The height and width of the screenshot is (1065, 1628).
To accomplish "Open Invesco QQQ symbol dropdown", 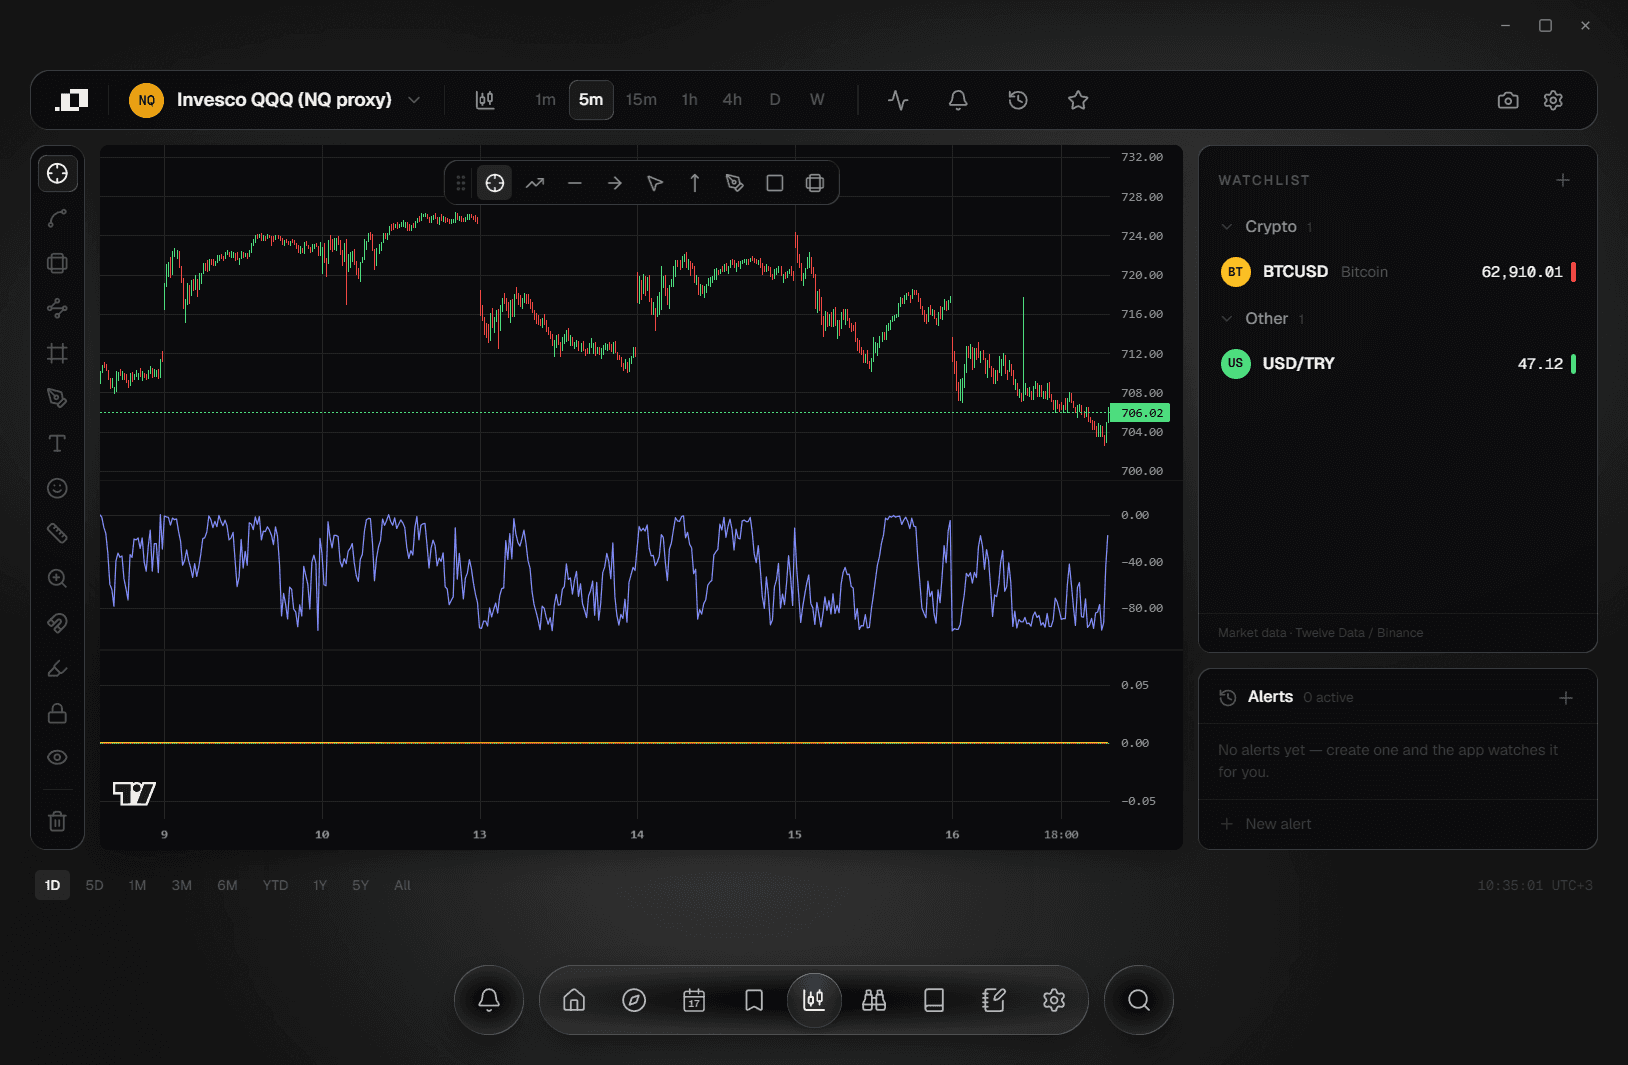I will 275,100.
